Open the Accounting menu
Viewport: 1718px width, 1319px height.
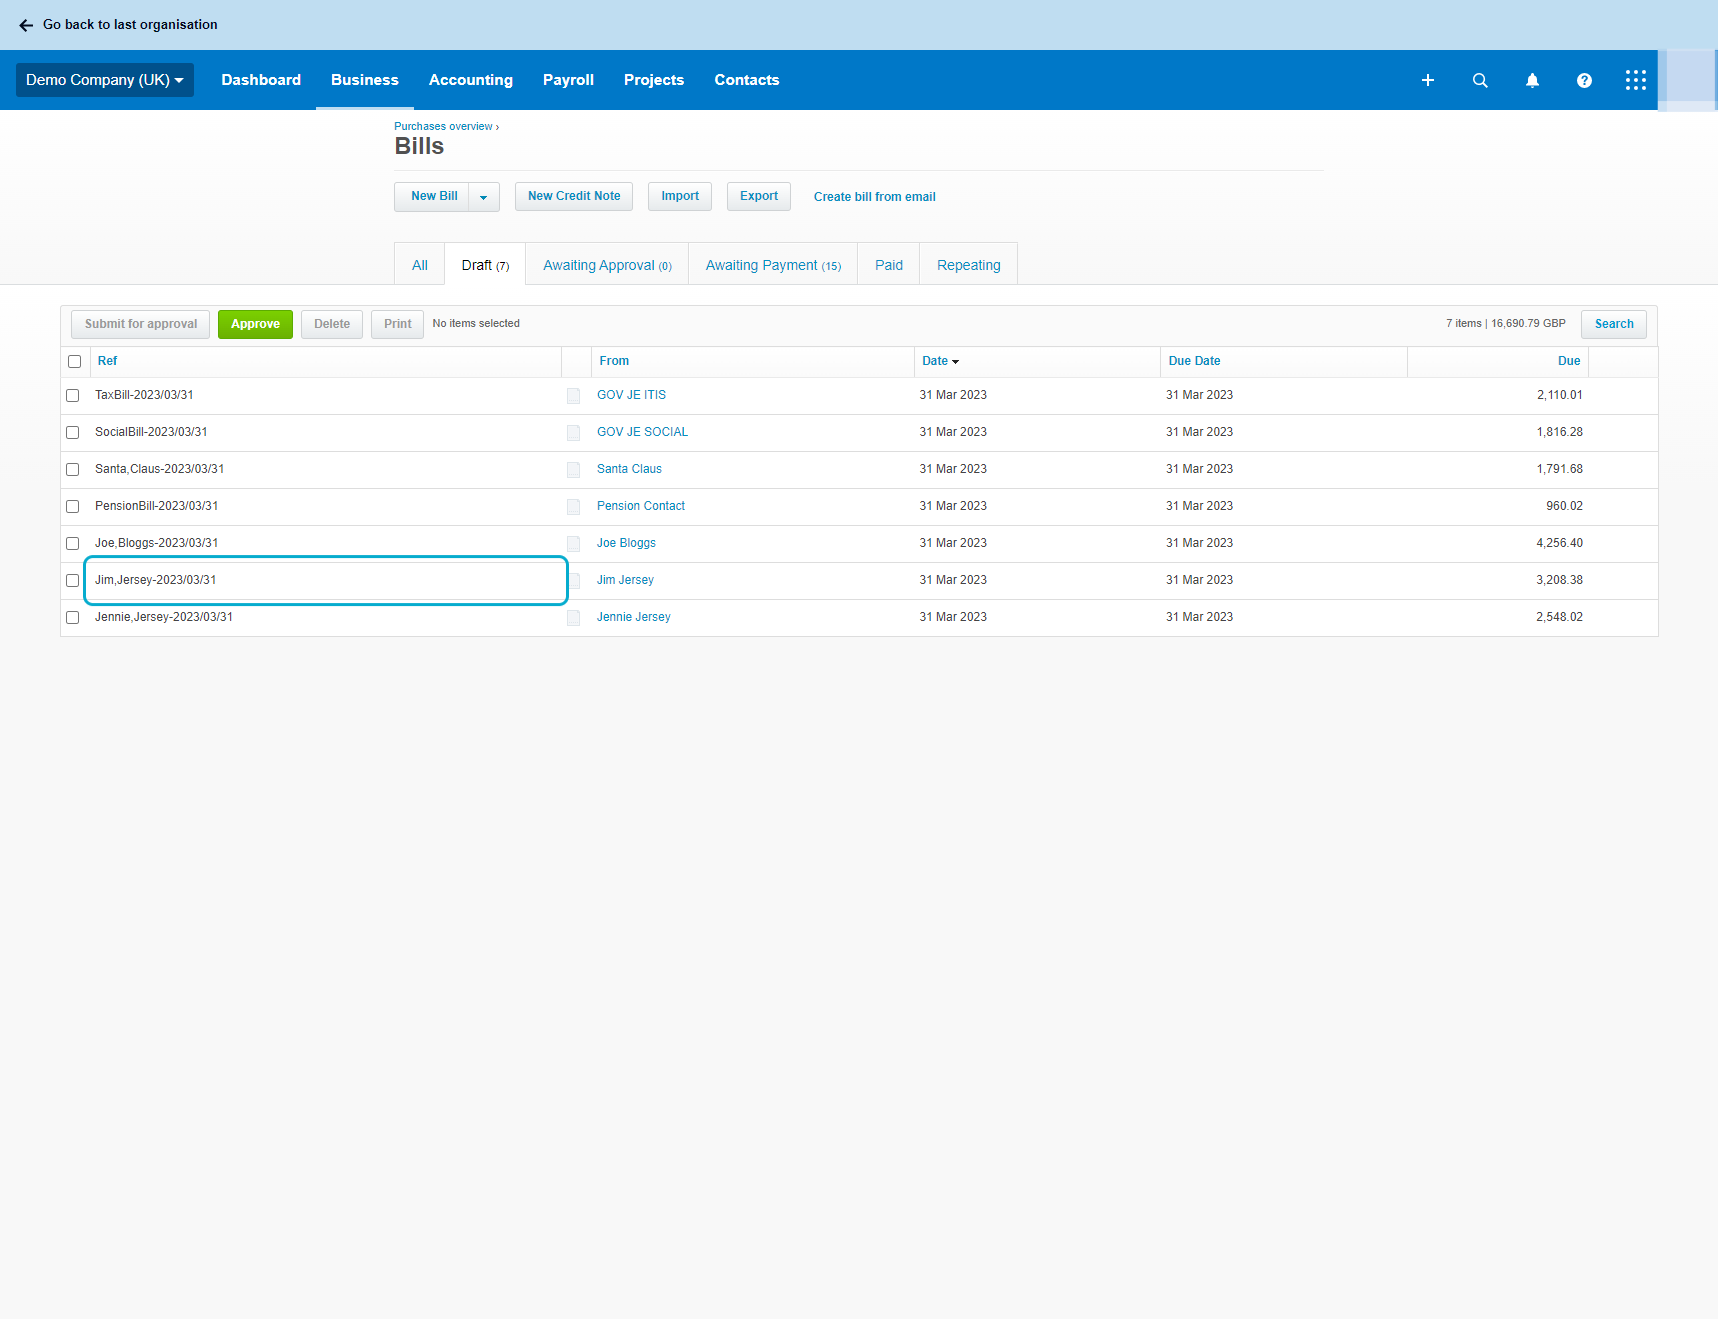point(471,80)
